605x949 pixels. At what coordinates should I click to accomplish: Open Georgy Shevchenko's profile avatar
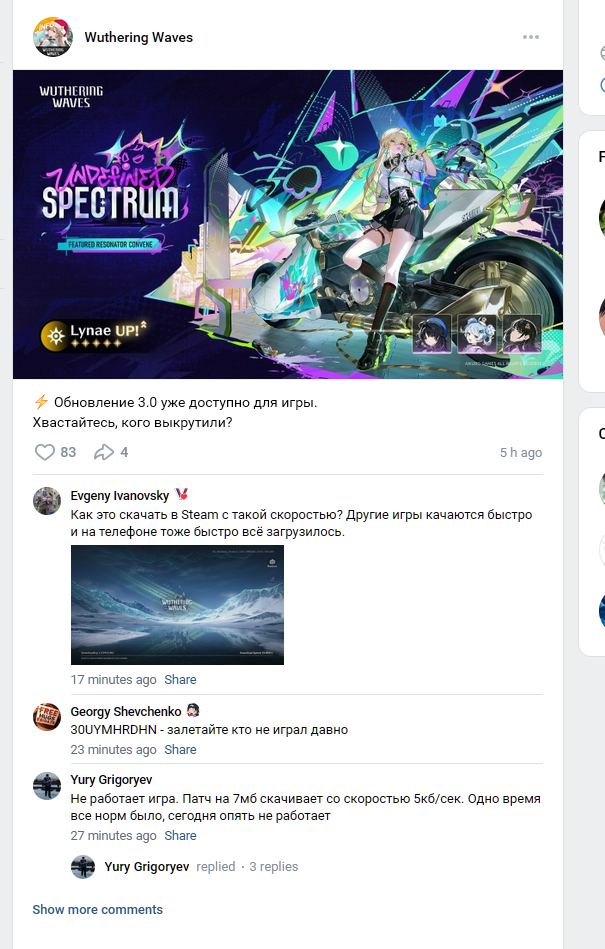tap(47, 717)
